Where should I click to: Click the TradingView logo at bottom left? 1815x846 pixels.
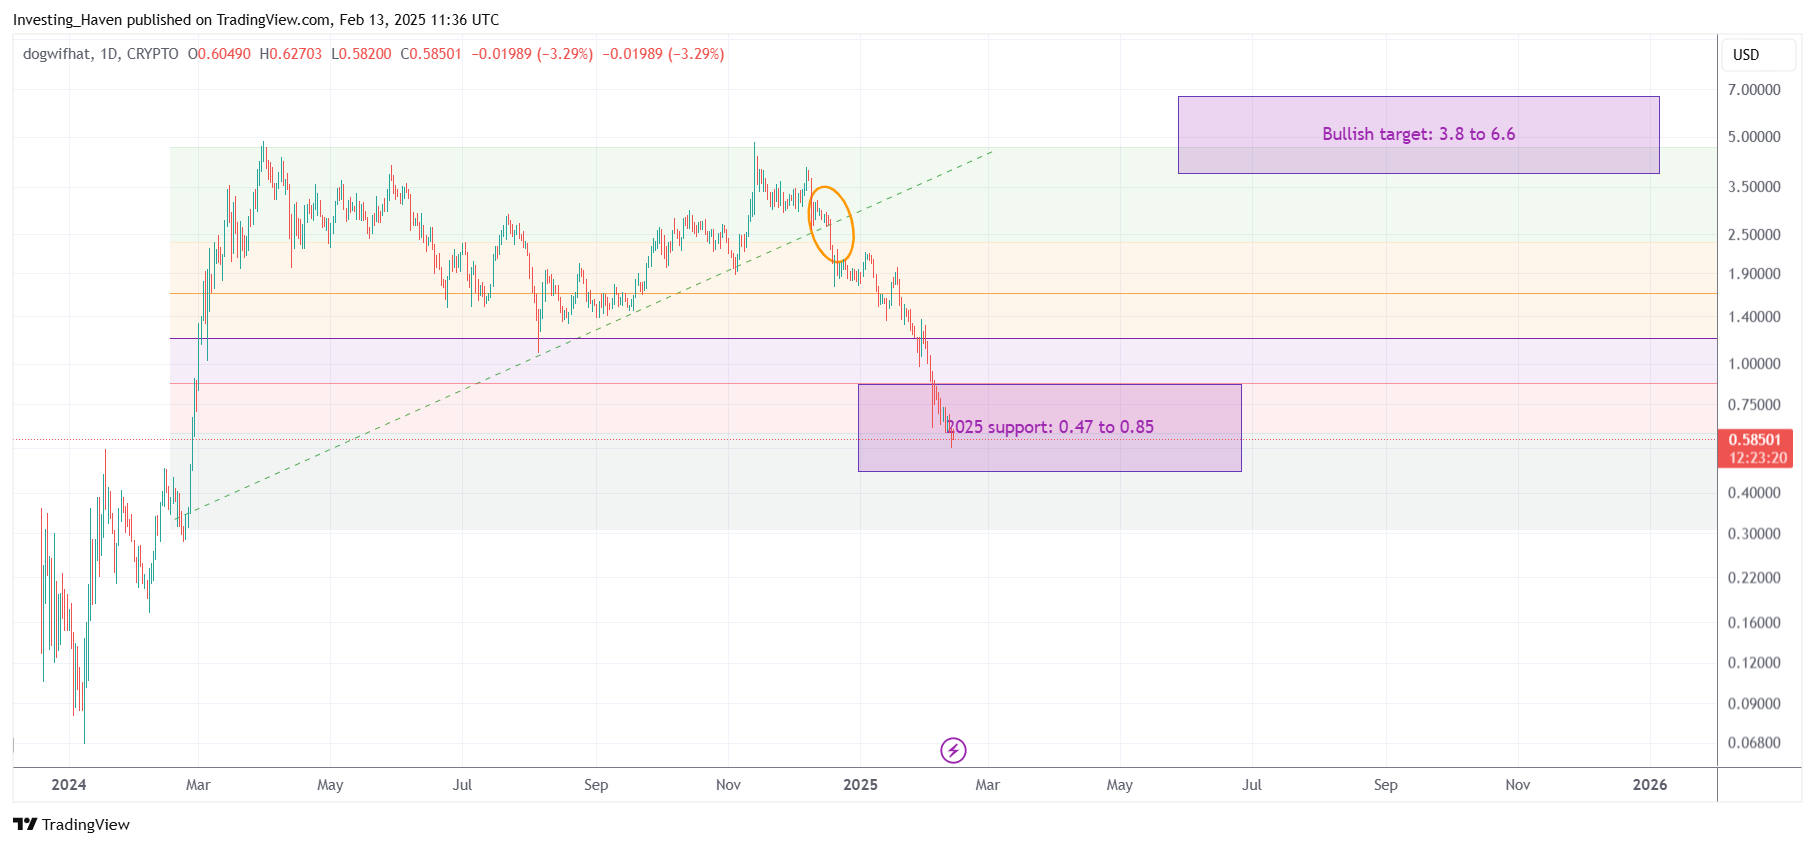[71, 824]
